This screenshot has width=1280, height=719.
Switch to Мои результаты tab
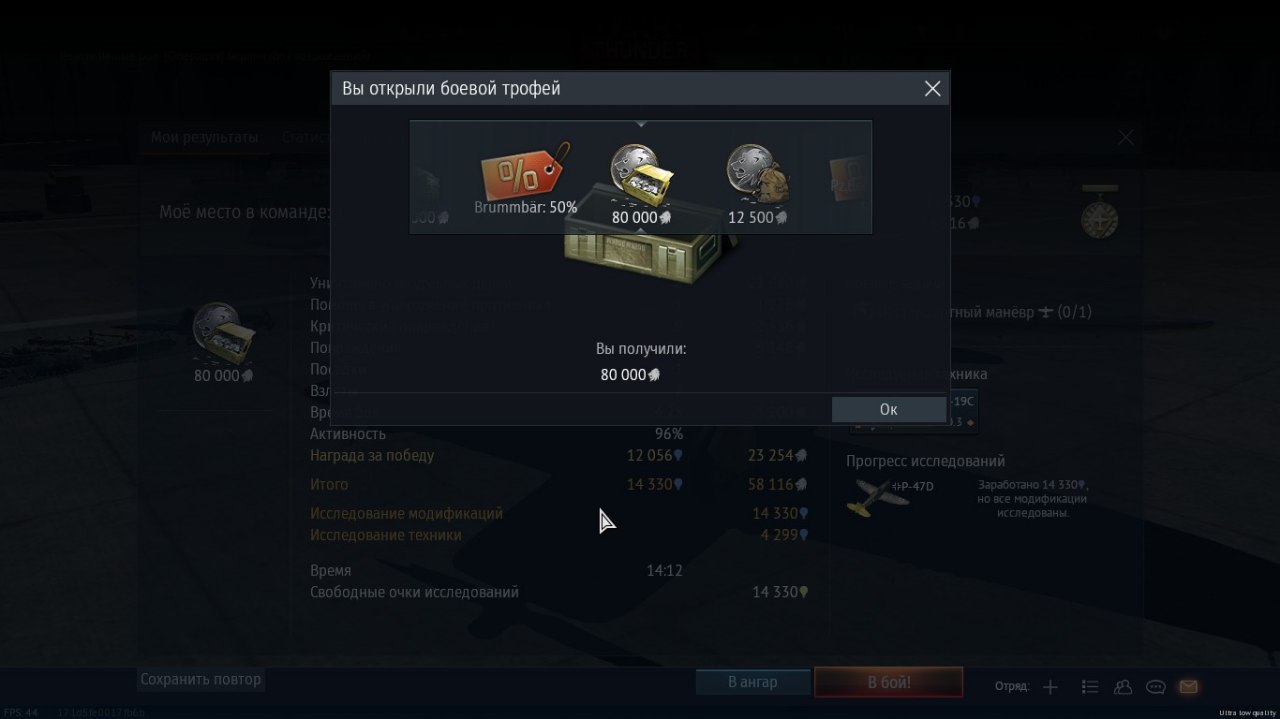click(204, 137)
